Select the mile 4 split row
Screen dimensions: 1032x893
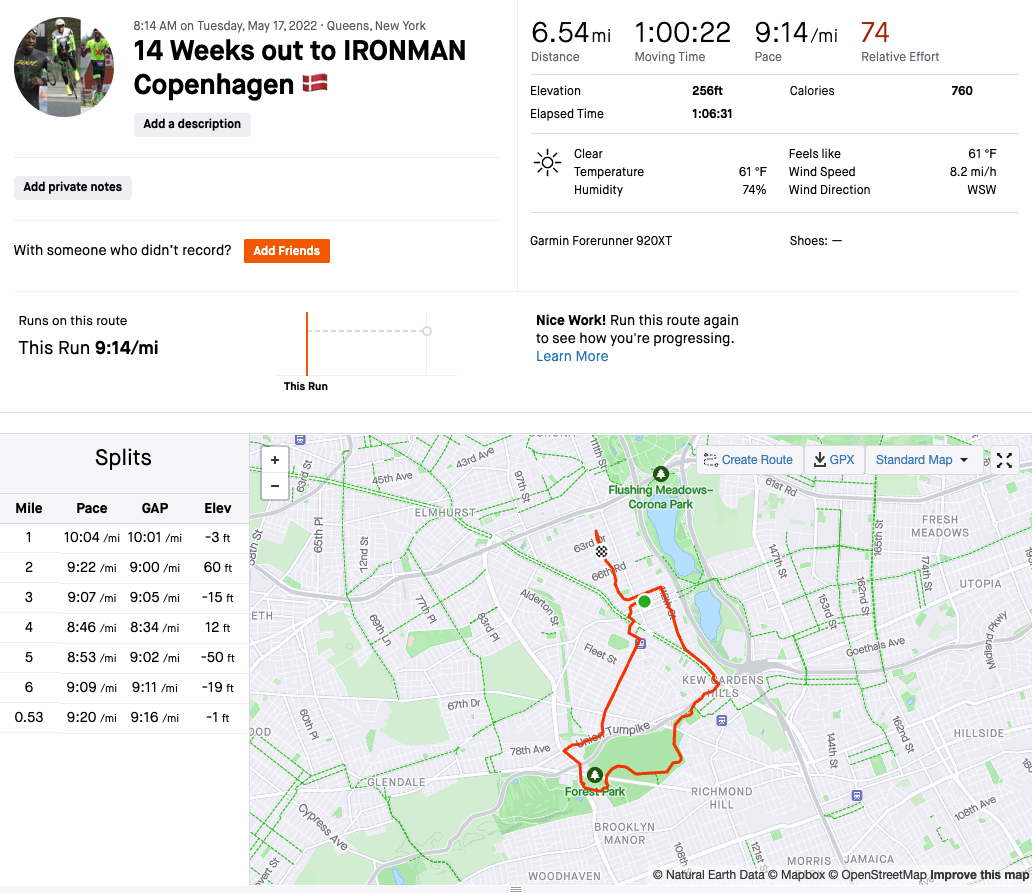point(123,628)
